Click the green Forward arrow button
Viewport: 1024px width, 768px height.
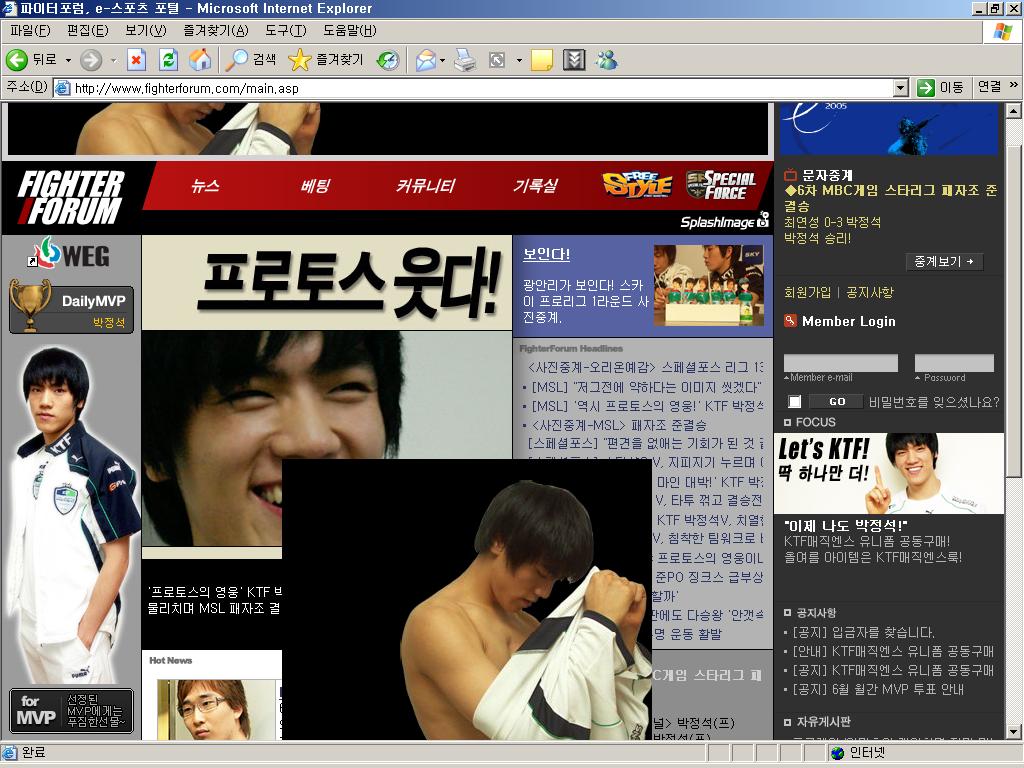click(91, 60)
